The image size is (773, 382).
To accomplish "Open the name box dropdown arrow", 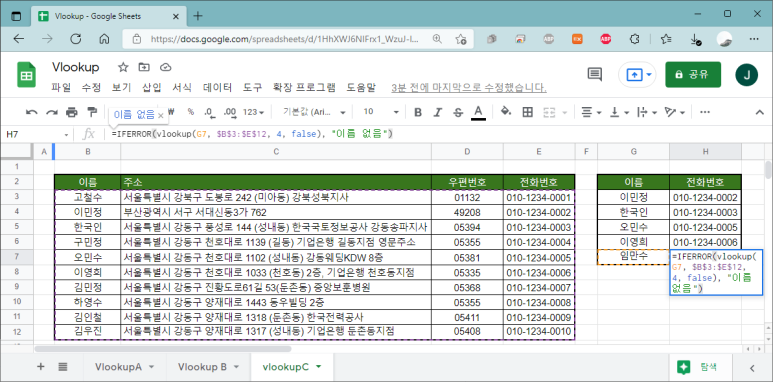I will [67, 134].
